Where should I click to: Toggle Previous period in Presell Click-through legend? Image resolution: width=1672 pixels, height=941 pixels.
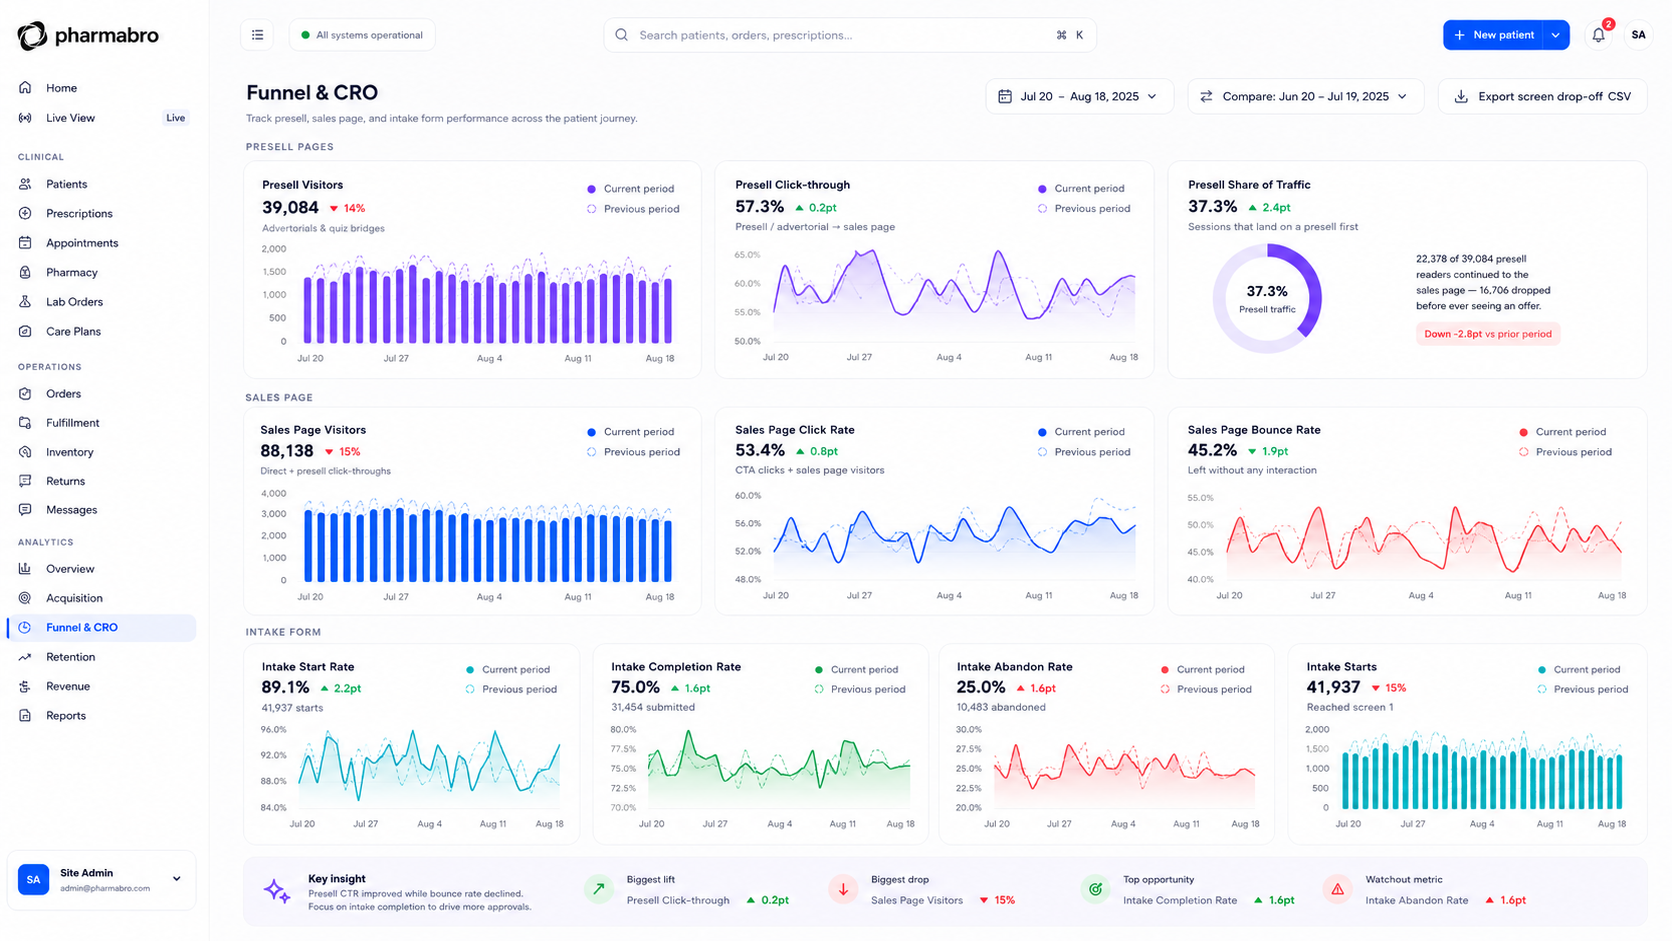[1083, 209]
